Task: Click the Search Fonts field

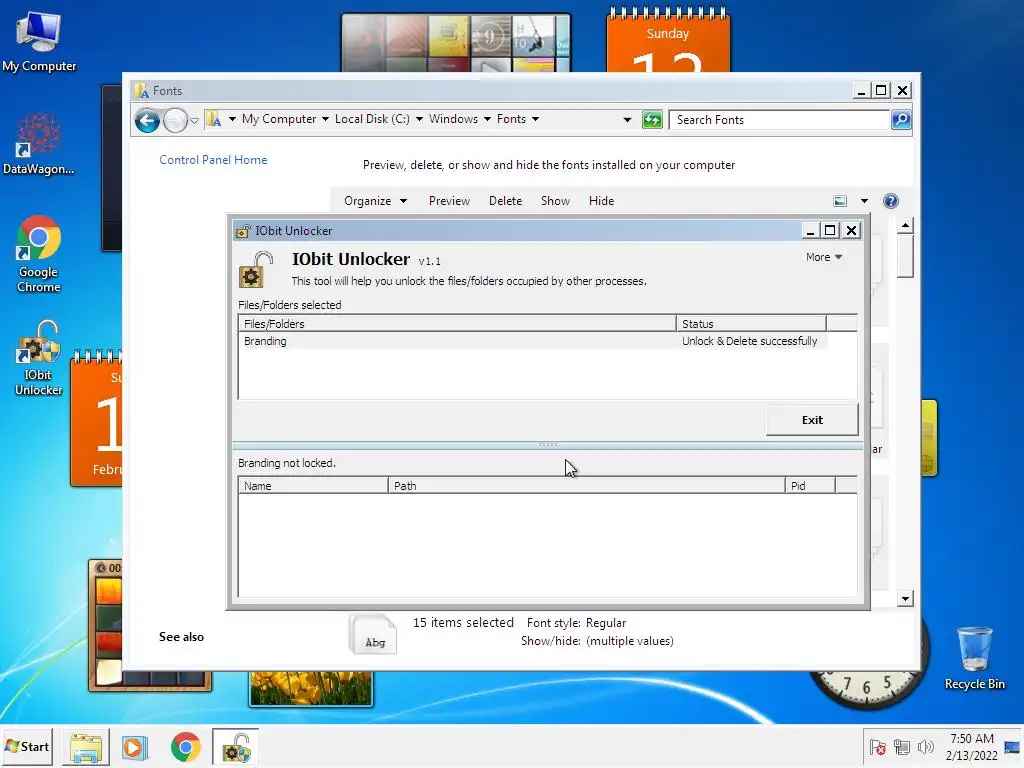Action: [780, 120]
